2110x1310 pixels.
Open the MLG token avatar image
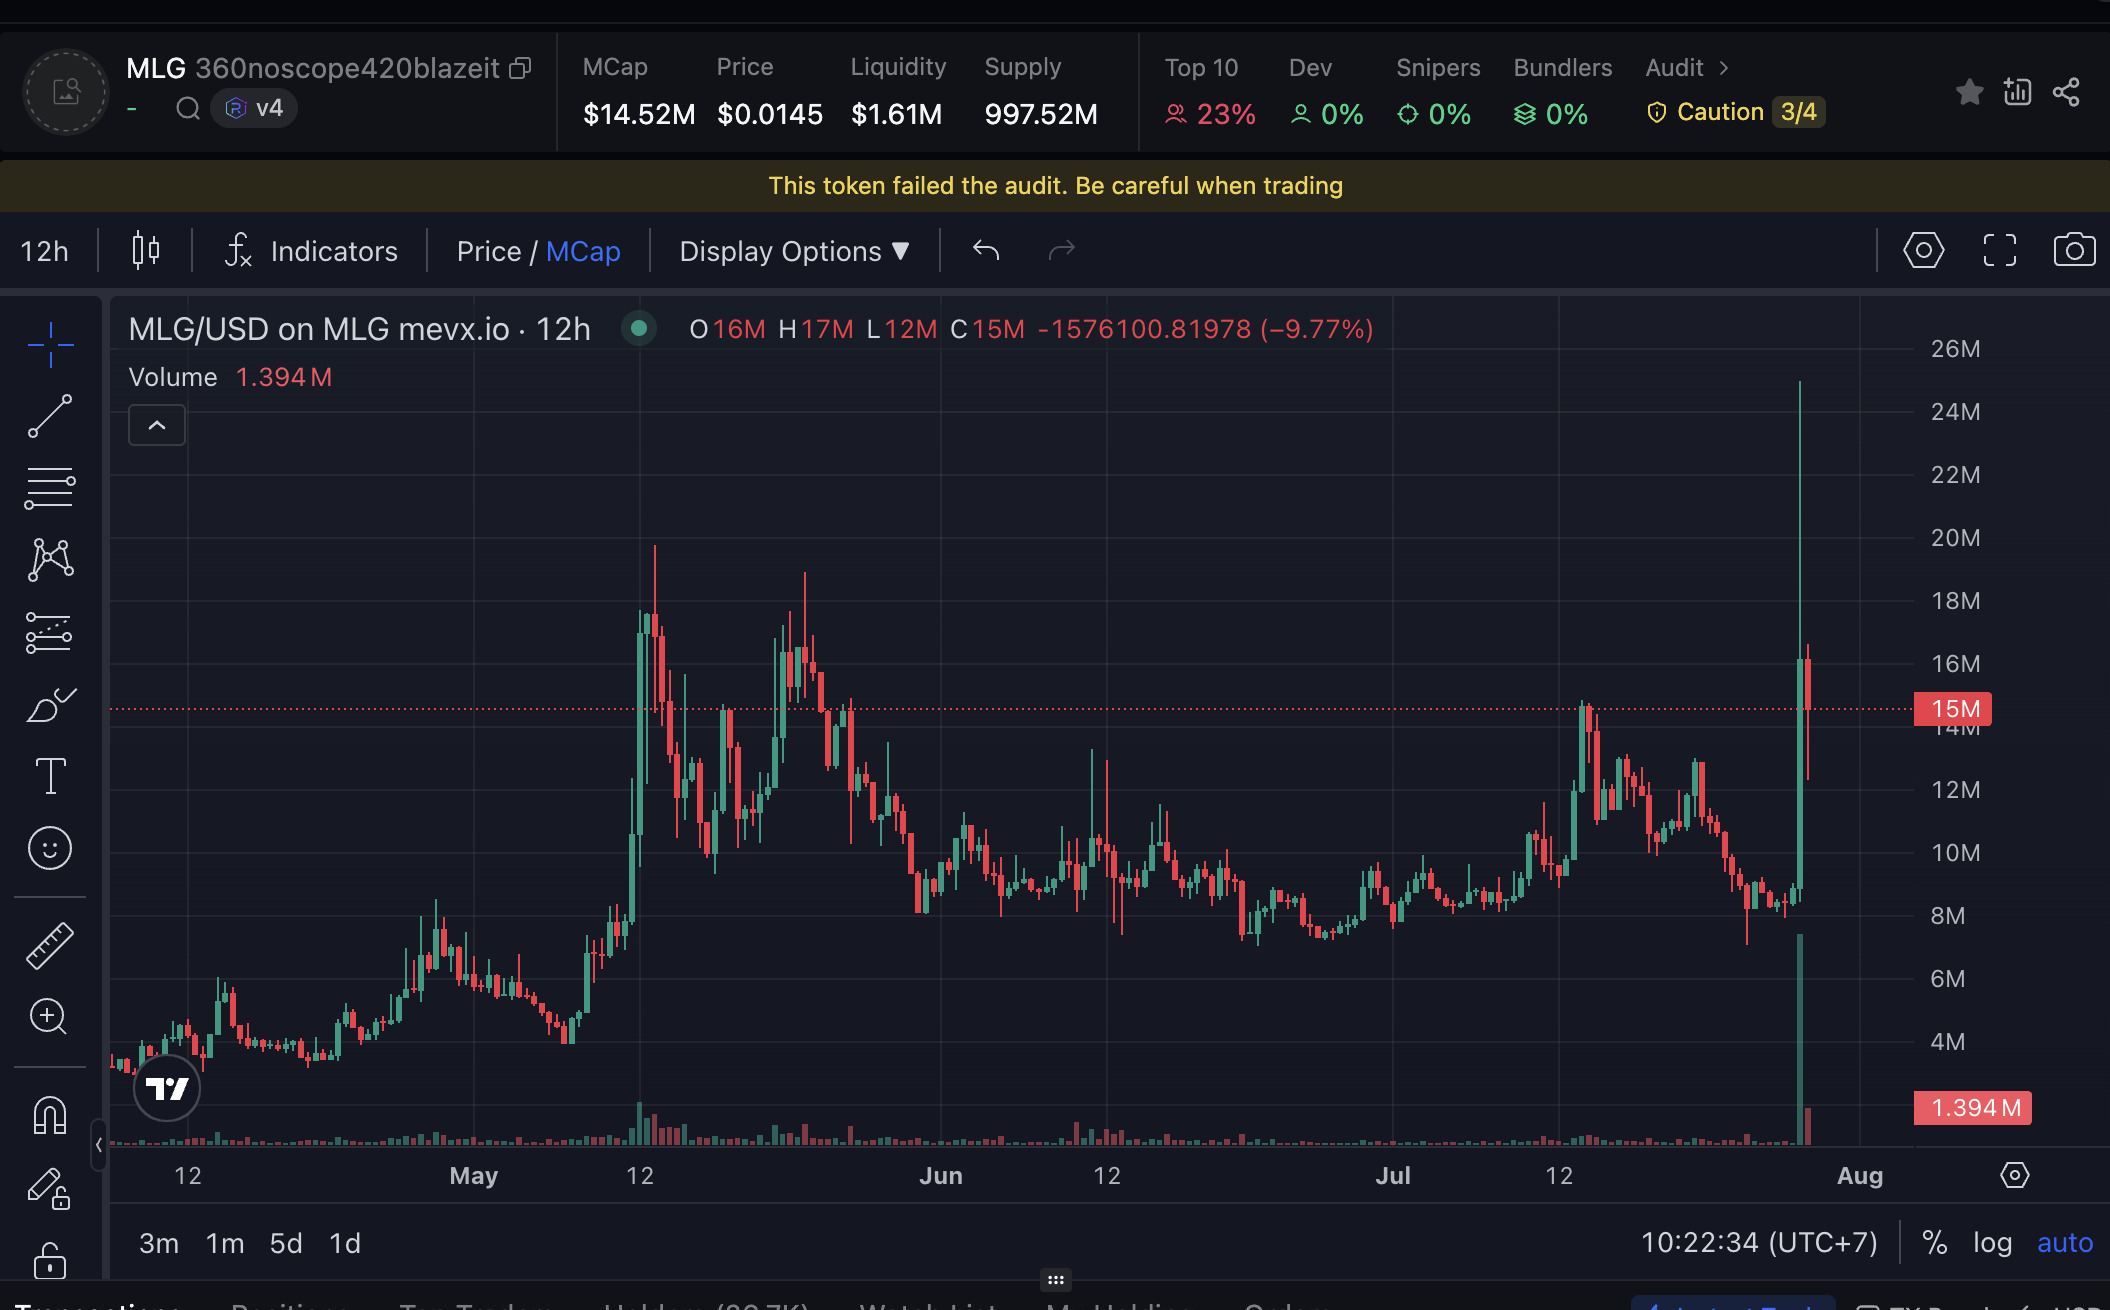66,92
